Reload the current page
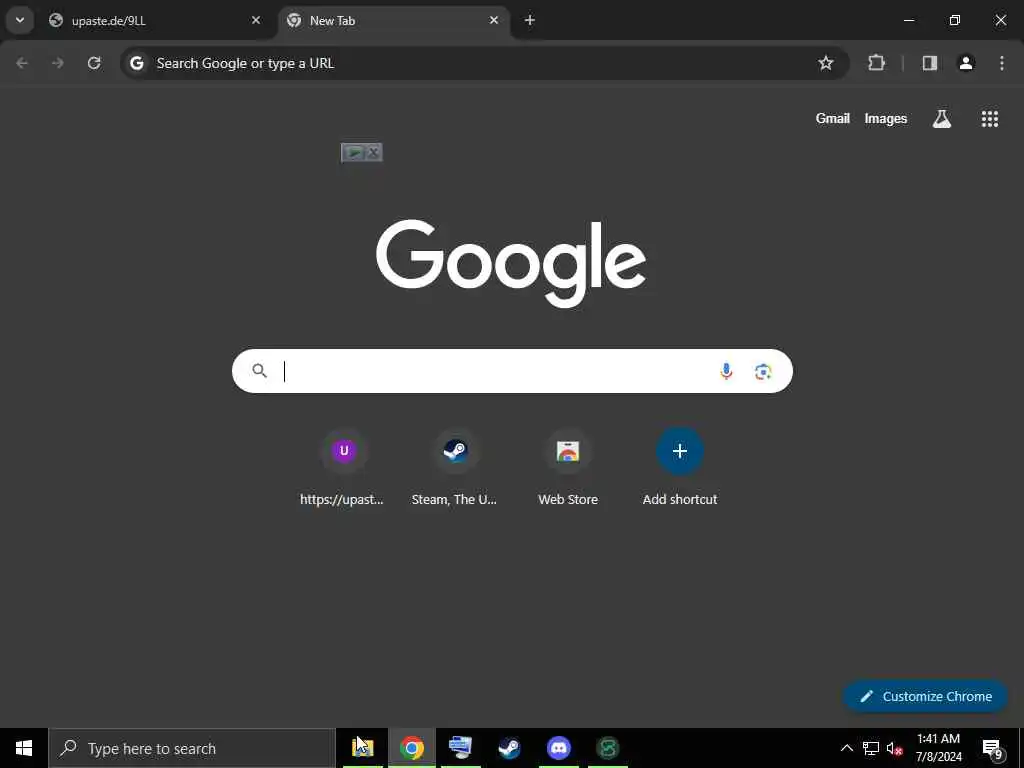Image resolution: width=1024 pixels, height=768 pixels. [x=94, y=63]
